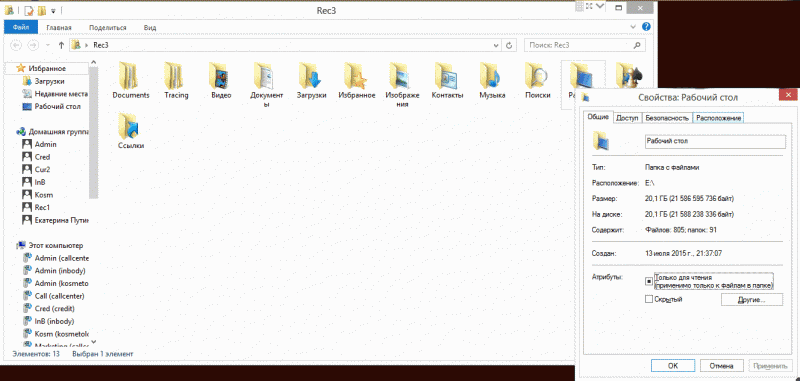This screenshot has width=800, height=381.
Task: Open quick access toolbar customize dropdown
Action: [x=53, y=10]
